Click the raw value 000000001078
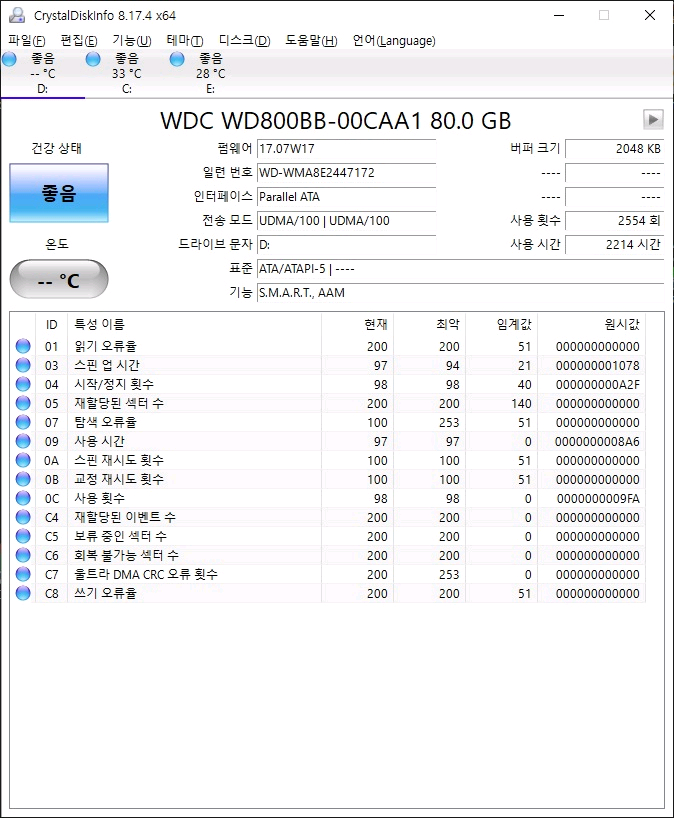 (597, 365)
